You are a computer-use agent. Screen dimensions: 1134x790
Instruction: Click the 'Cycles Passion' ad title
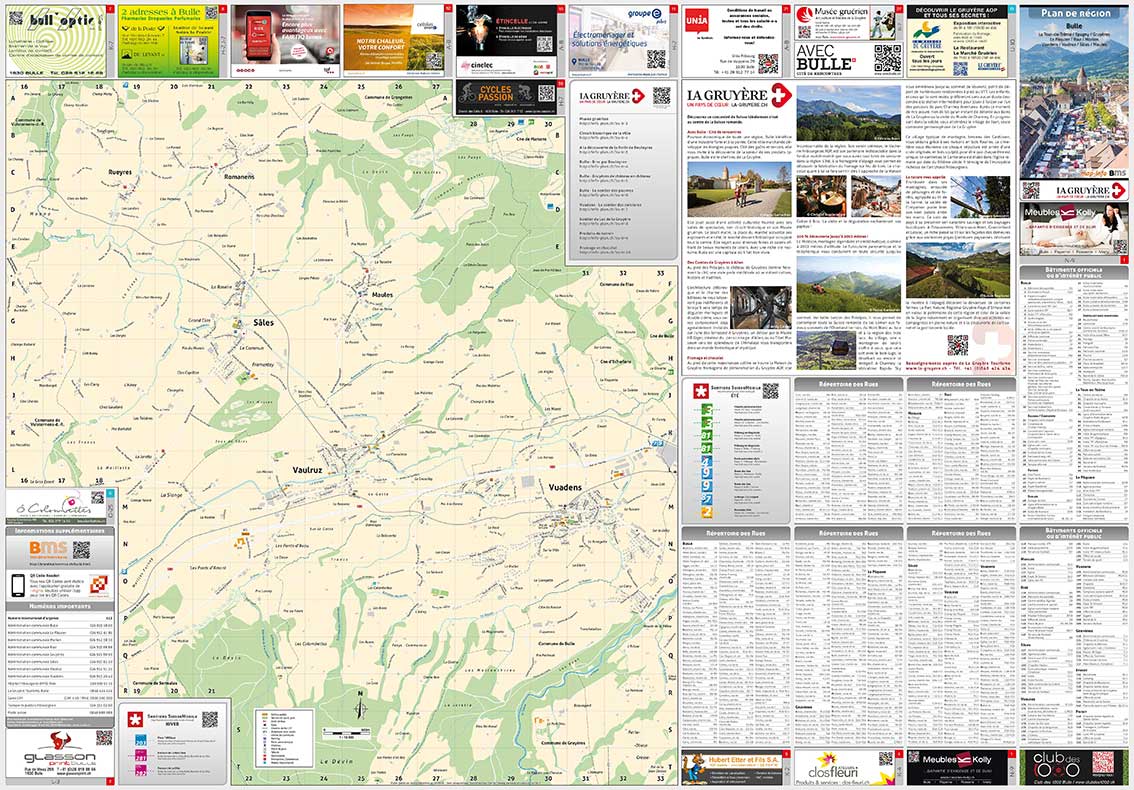[x=495, y=93]
